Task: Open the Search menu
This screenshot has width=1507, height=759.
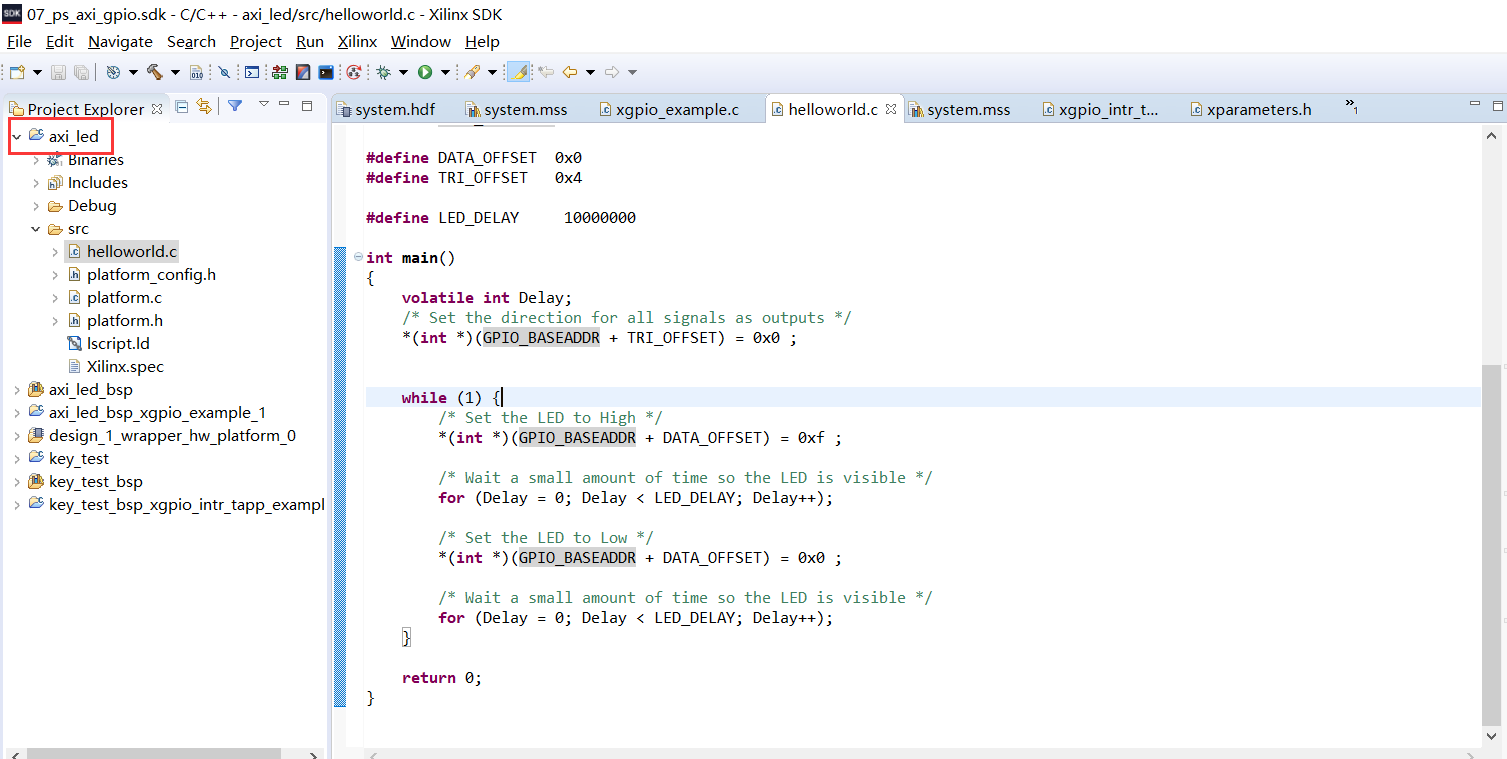Action: point(191,41)
